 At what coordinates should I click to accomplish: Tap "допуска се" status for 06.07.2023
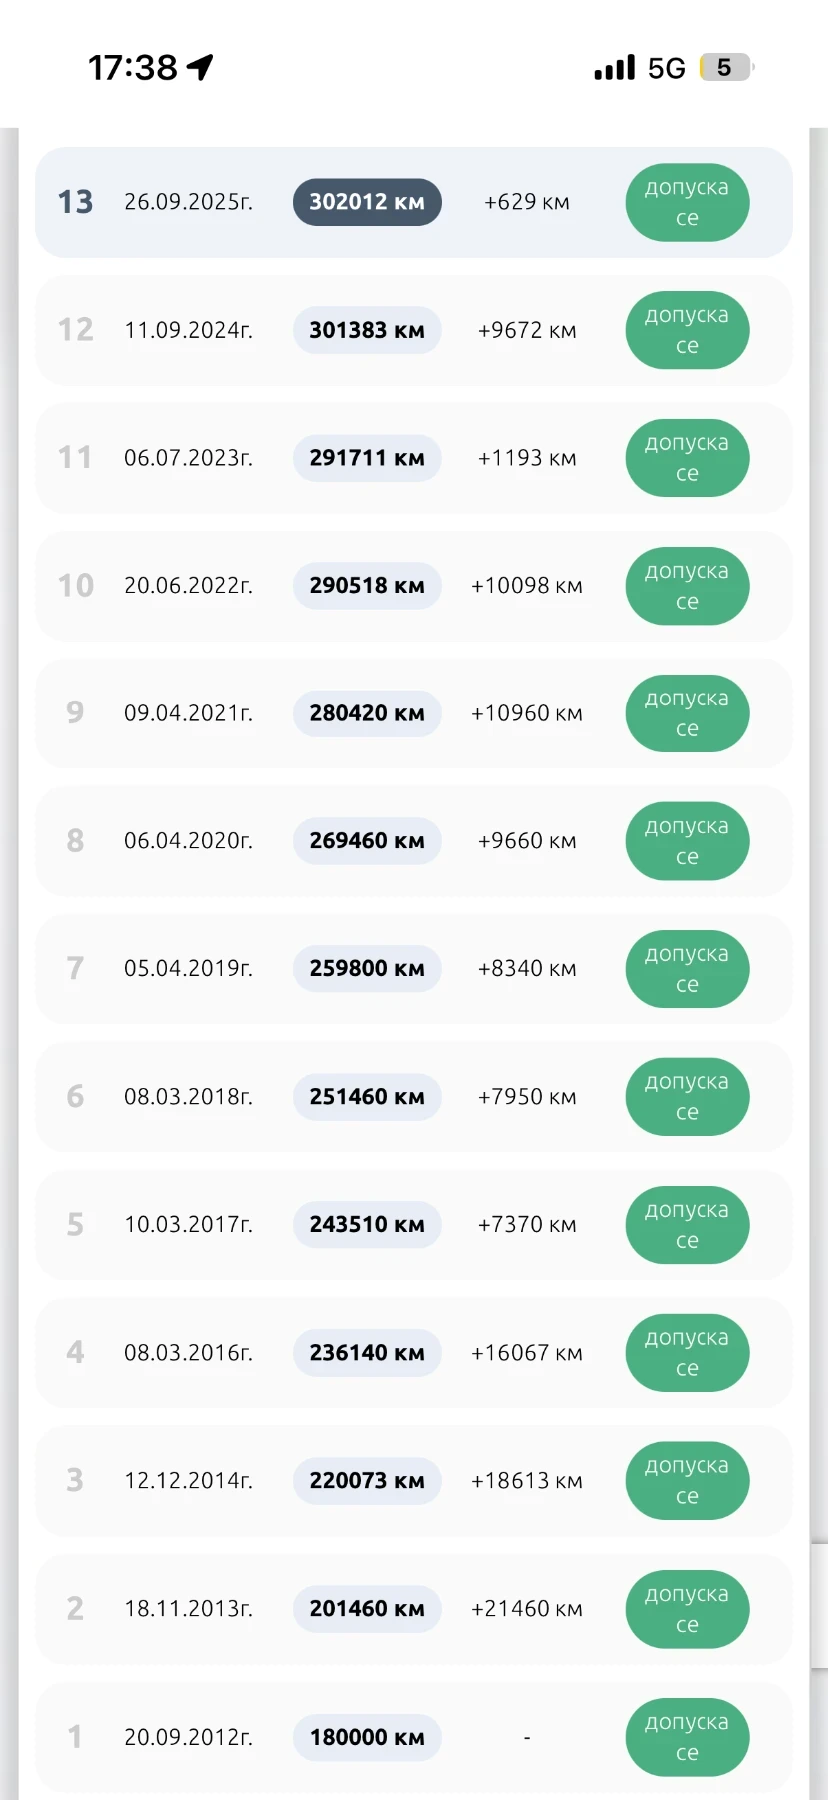(687, 458)
